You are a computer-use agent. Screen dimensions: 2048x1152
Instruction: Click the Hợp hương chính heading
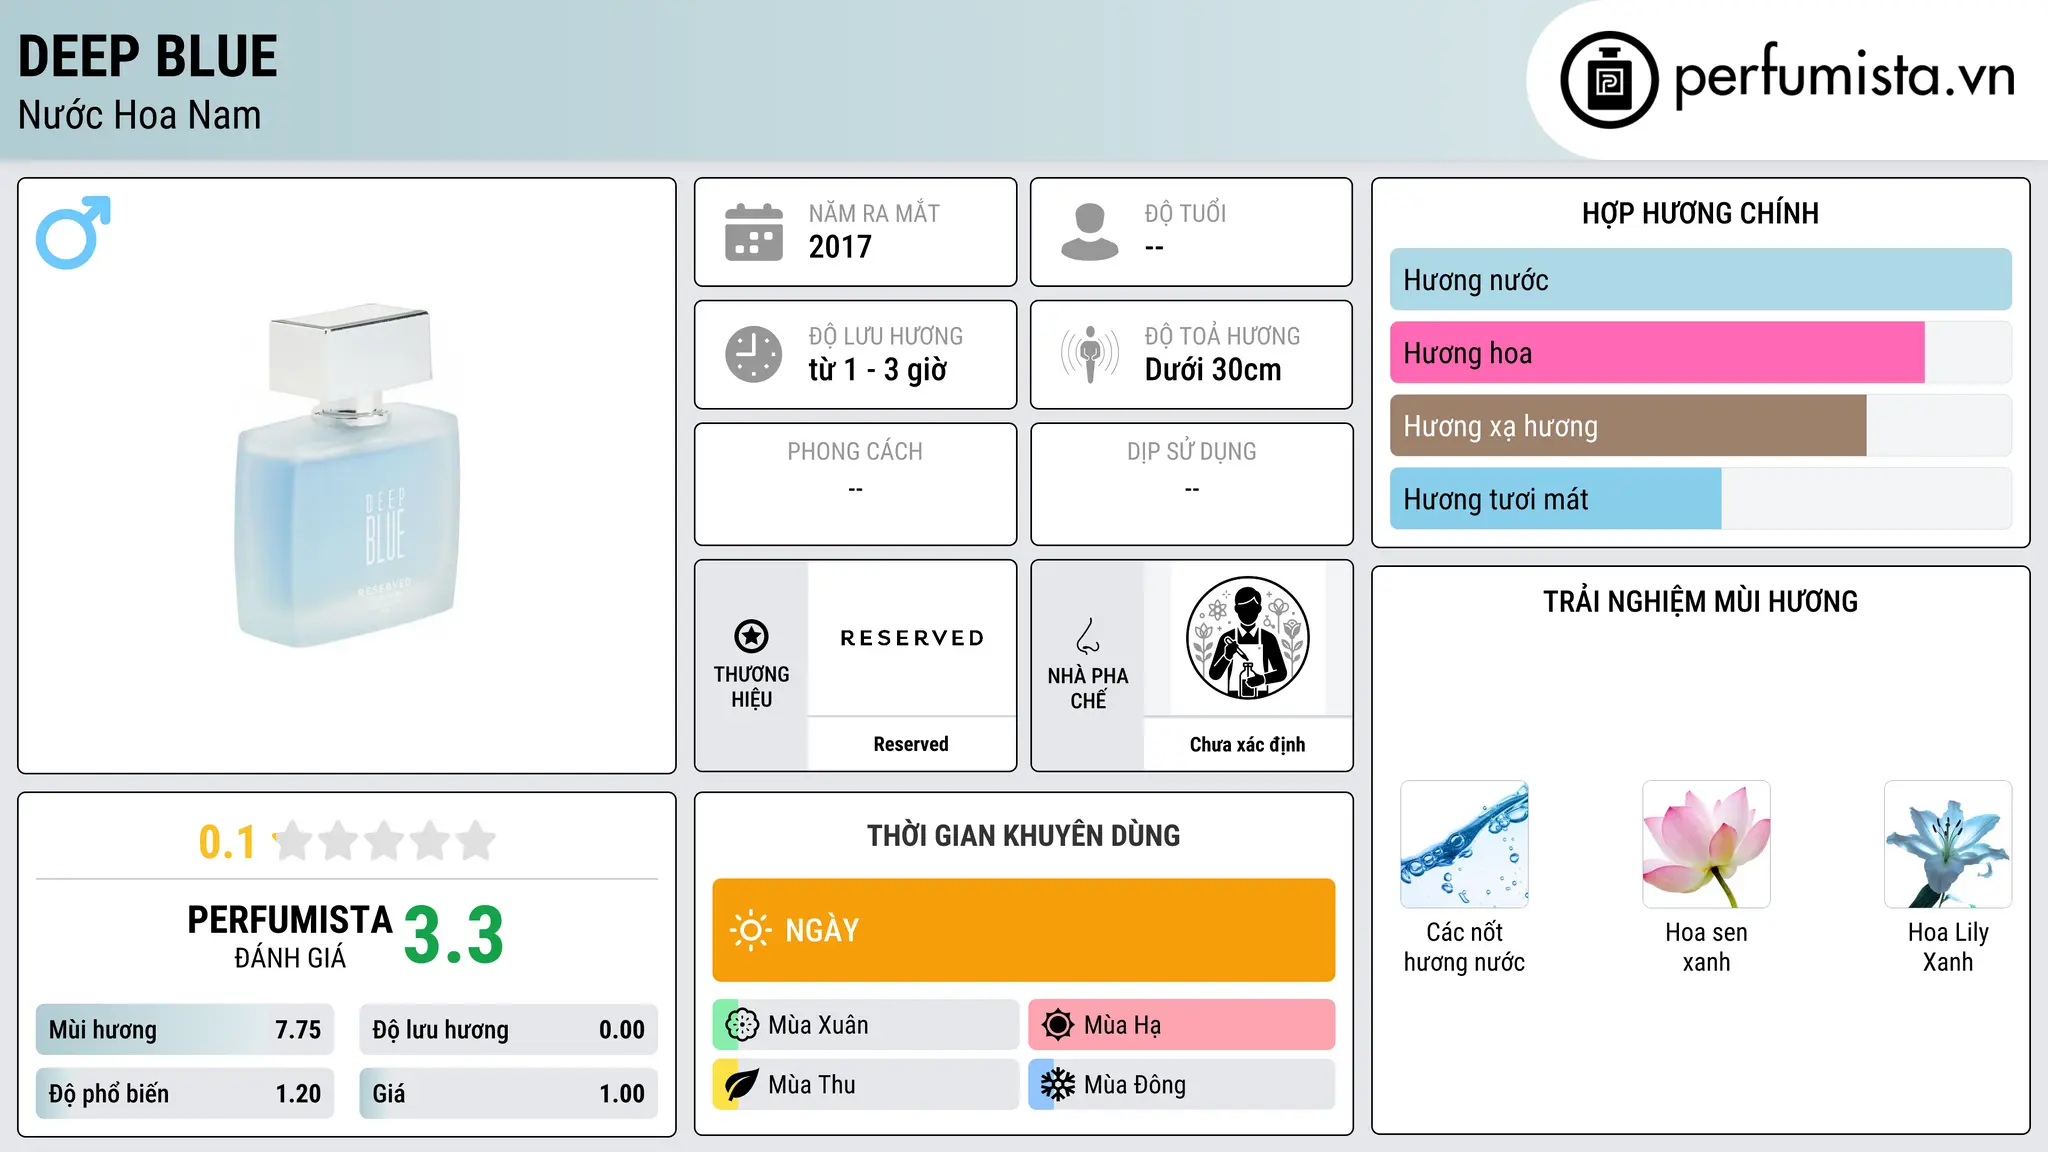pos(1701,213)
